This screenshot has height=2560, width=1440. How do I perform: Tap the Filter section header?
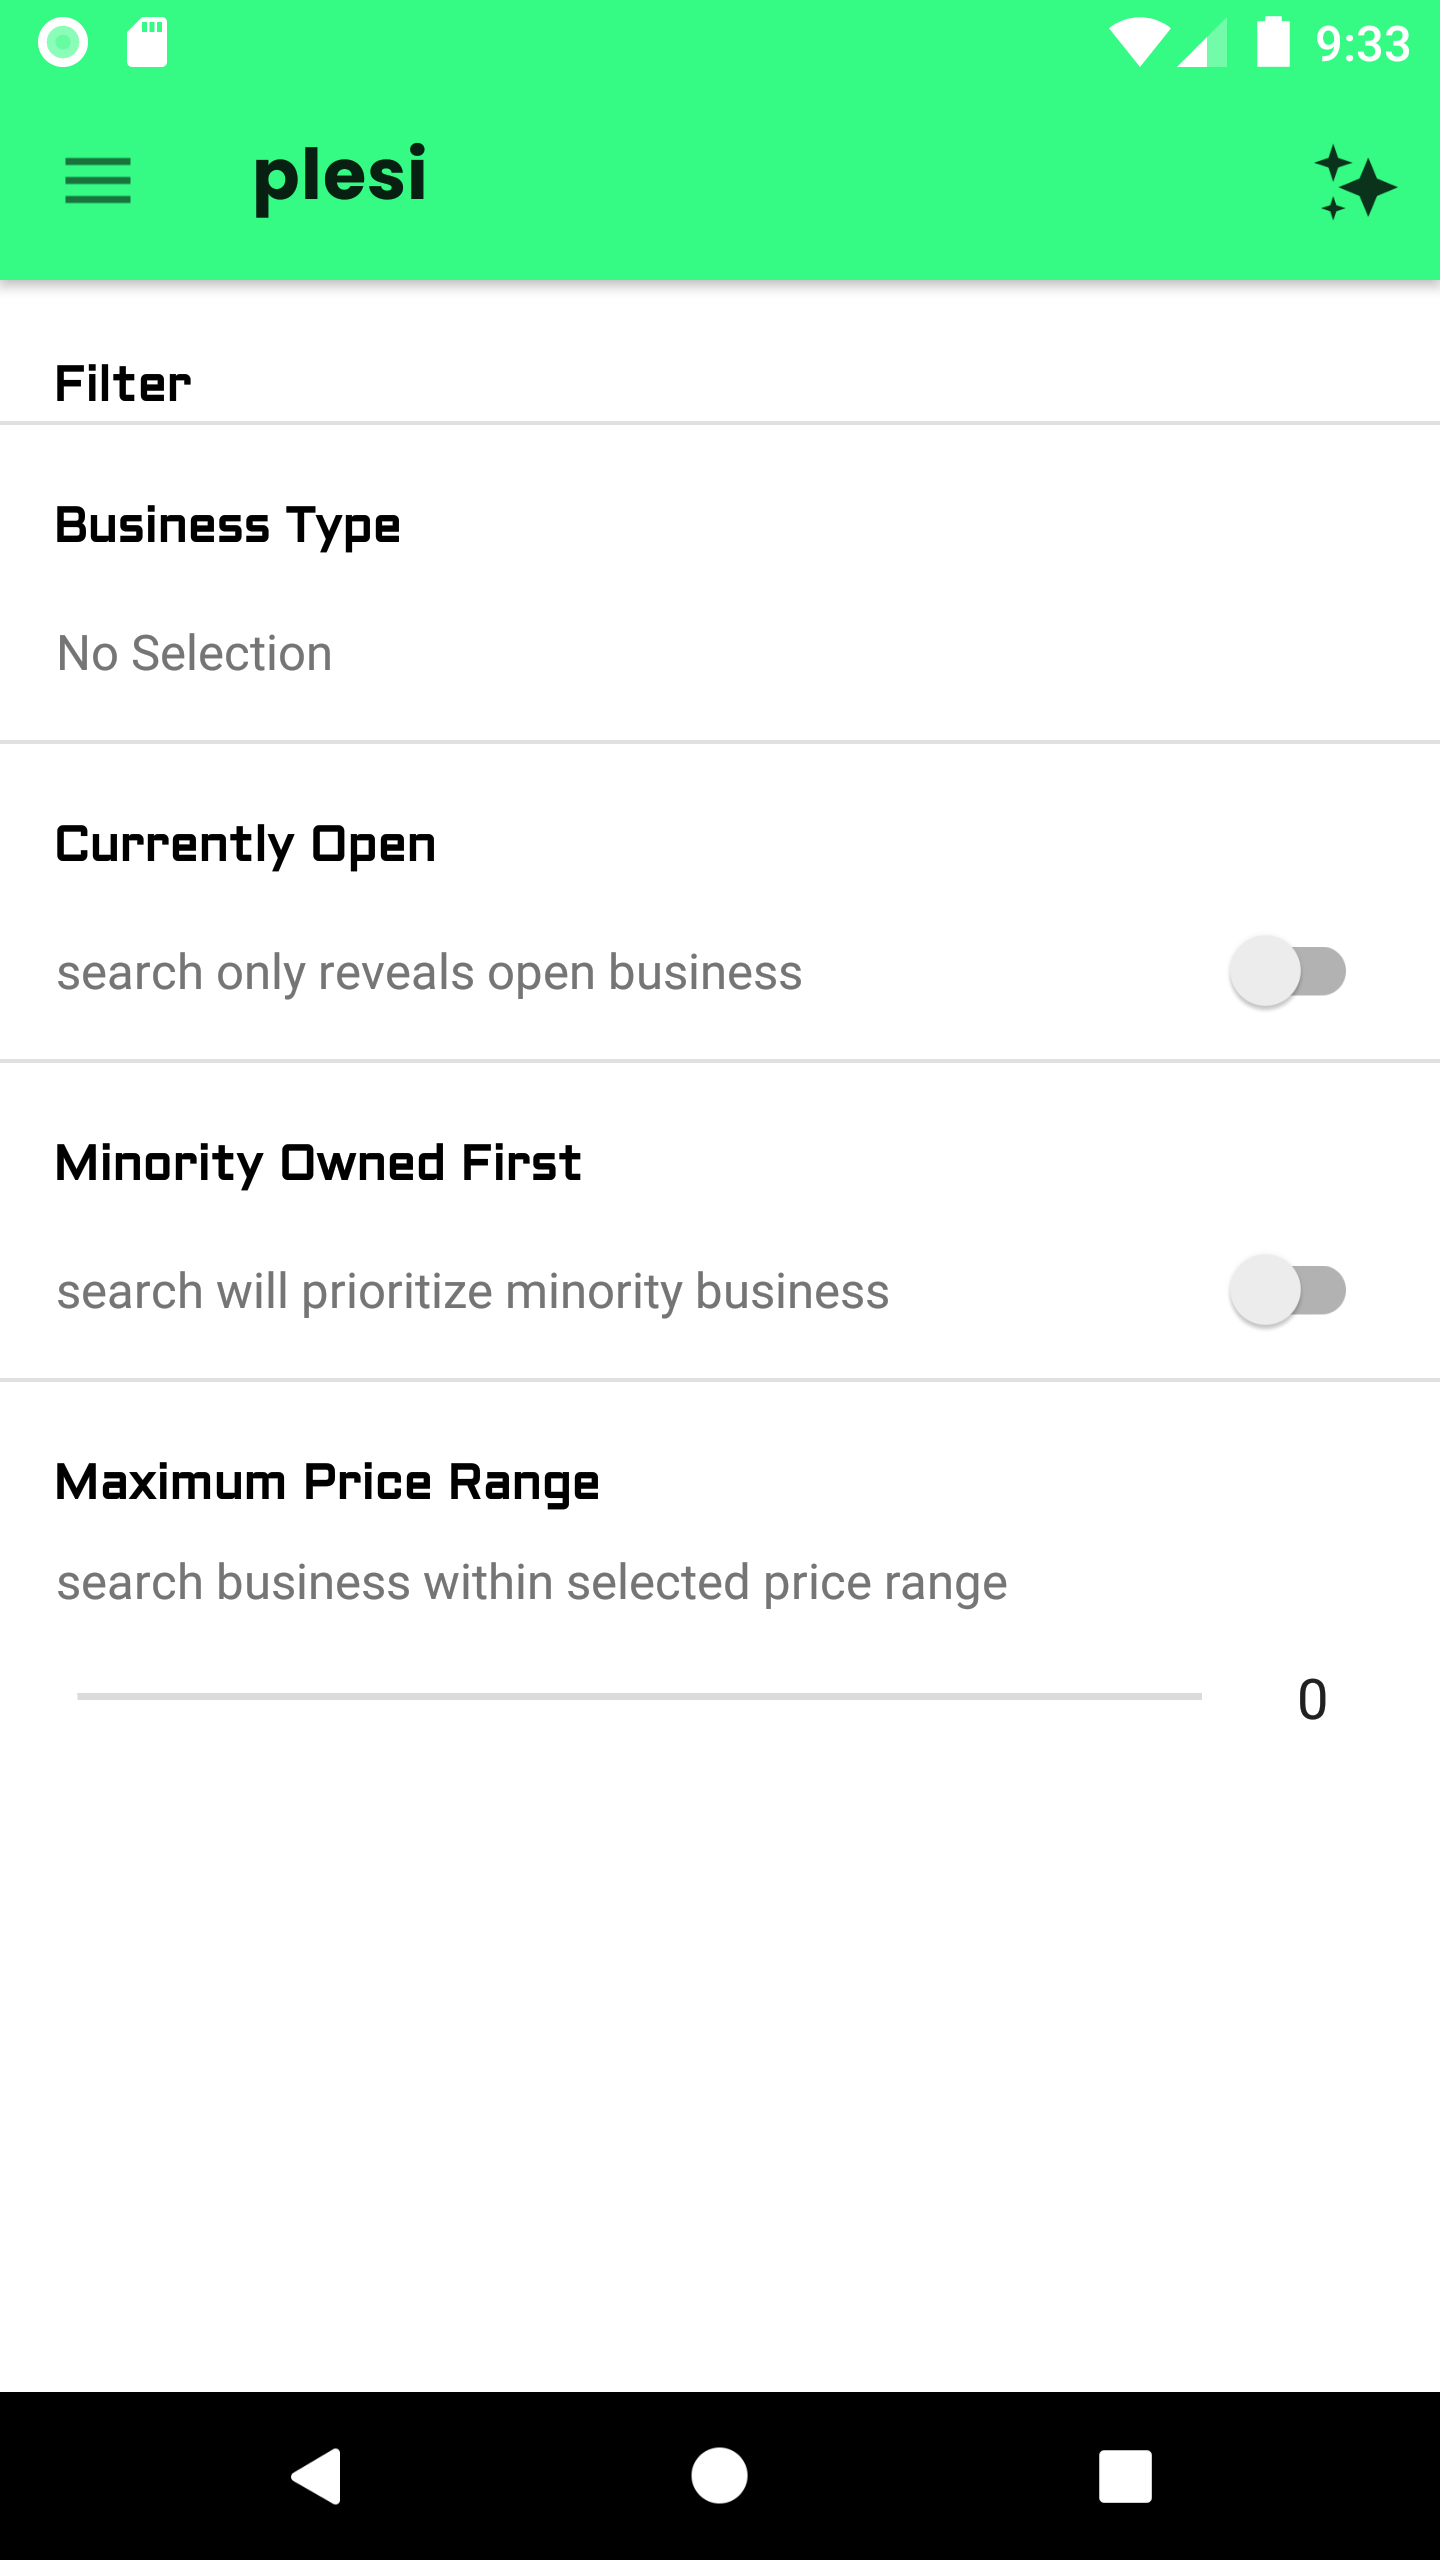[123, 384]
